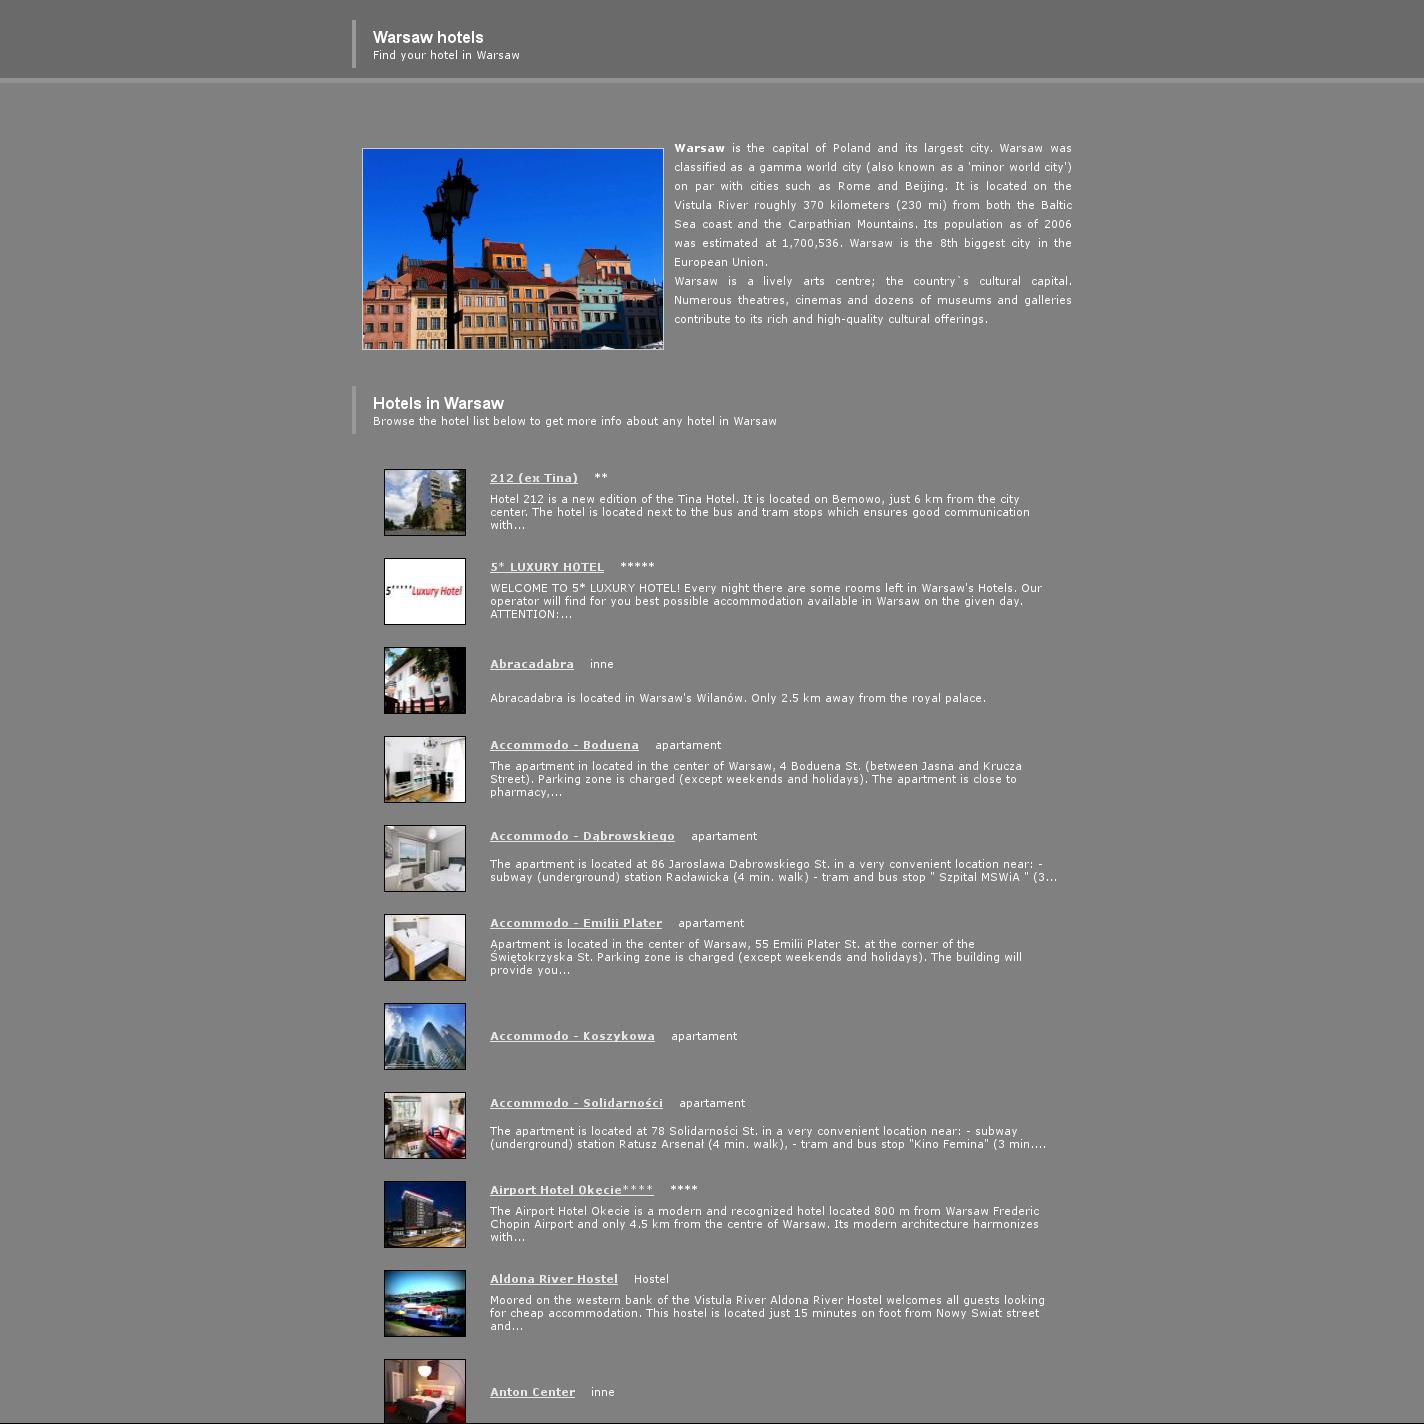Click the Aldona River Hostel boat thumbnail
Viewport: 1424px width, 1424px height.
click(x=425, y=1303)
